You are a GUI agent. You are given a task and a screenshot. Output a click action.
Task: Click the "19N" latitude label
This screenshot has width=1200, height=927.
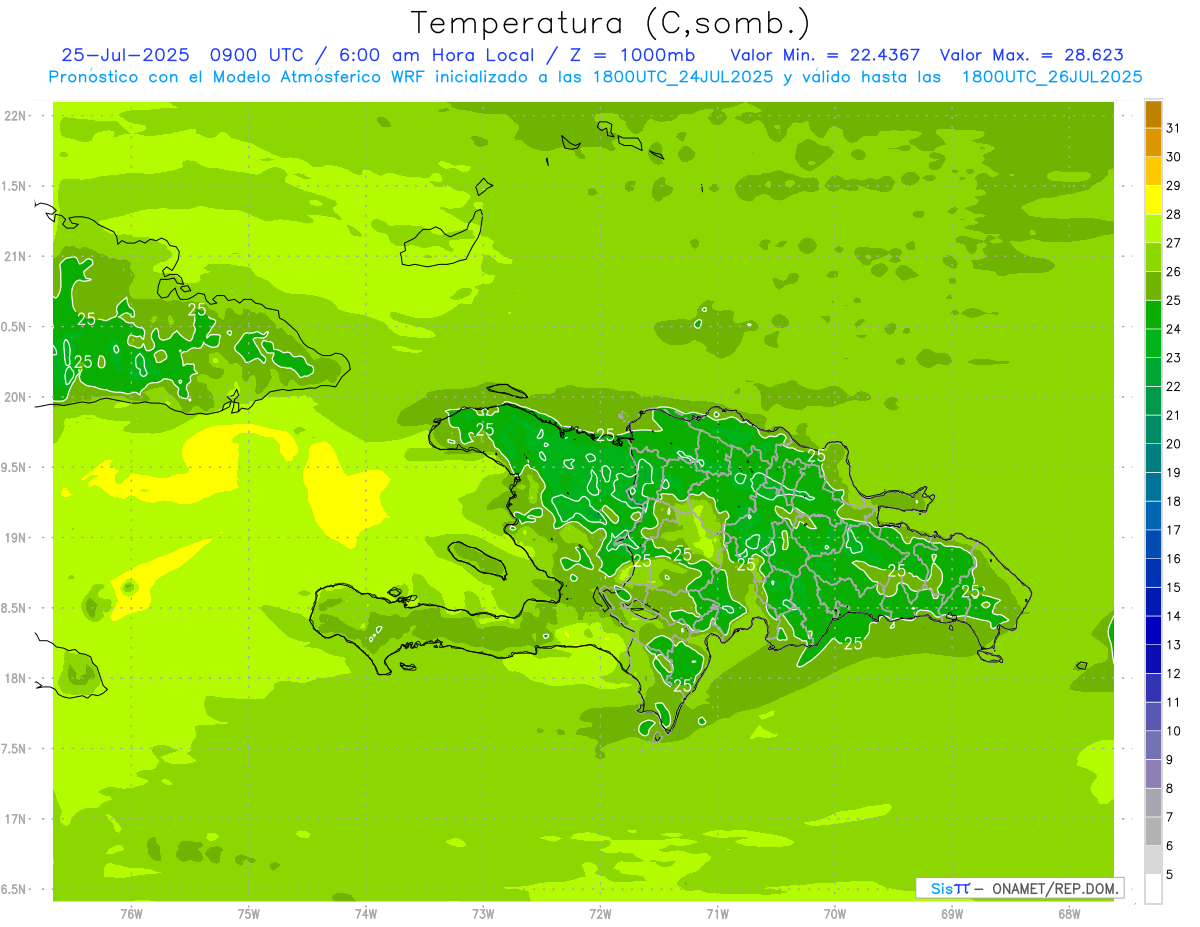pos(15,538)
